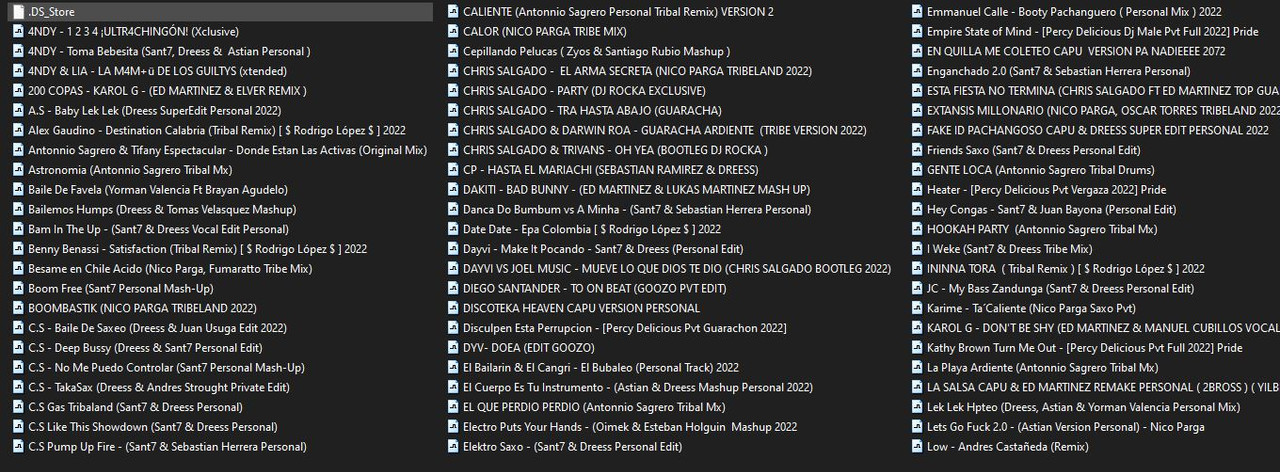Click the audio icon beside Elektro Saxo
1280x472 pixels.
pos(453,447)
